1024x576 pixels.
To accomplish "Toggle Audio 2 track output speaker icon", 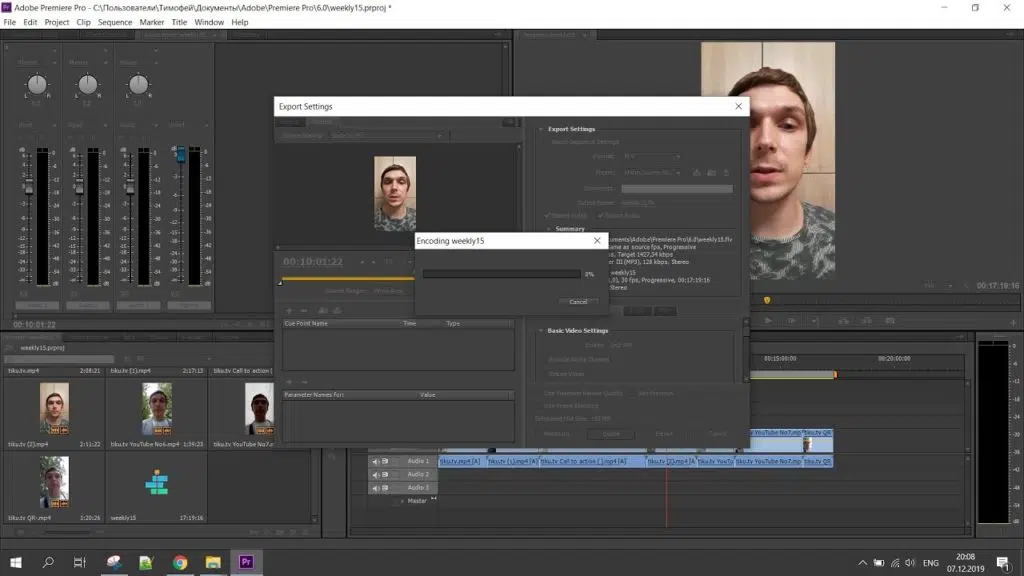I will pyautogui.click(x=376, y=475).
